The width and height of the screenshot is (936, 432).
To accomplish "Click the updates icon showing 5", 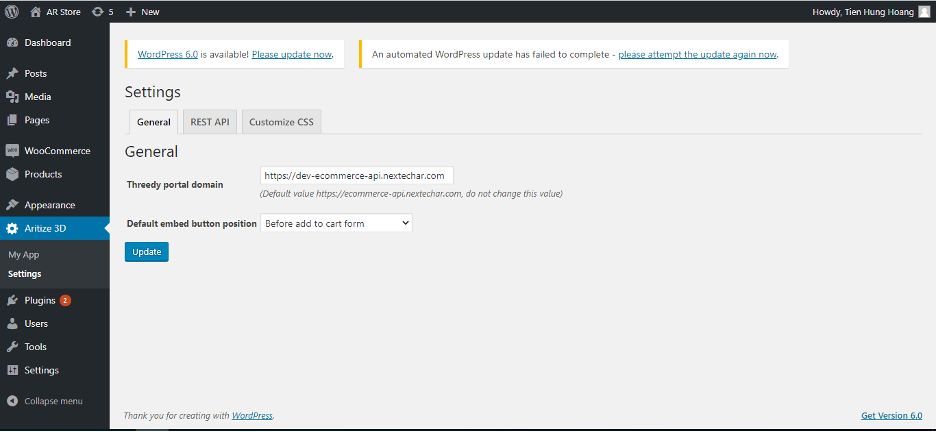I will tap(97, 12).
